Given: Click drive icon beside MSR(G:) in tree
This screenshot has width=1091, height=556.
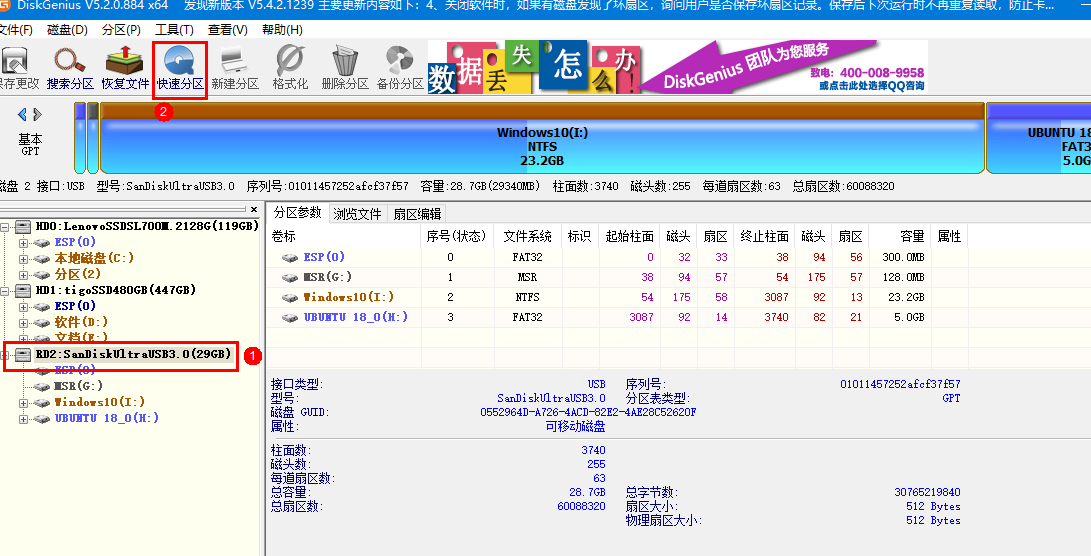Looking at the screenshot, I should [42, 386].
